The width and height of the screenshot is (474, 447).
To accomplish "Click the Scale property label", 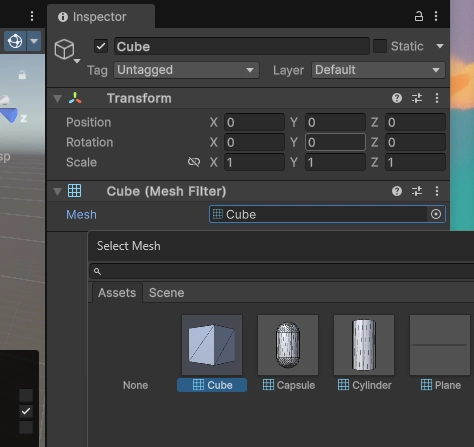I will click(81, 162).
